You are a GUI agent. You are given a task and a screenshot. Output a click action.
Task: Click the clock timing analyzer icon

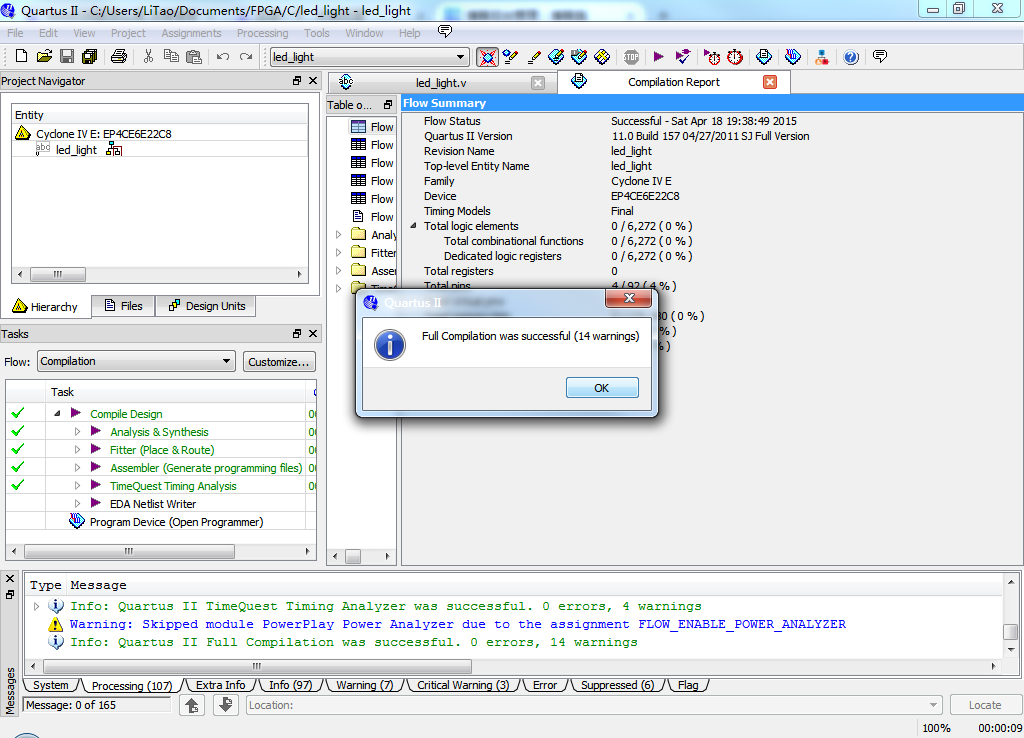(x=735, y=57)
